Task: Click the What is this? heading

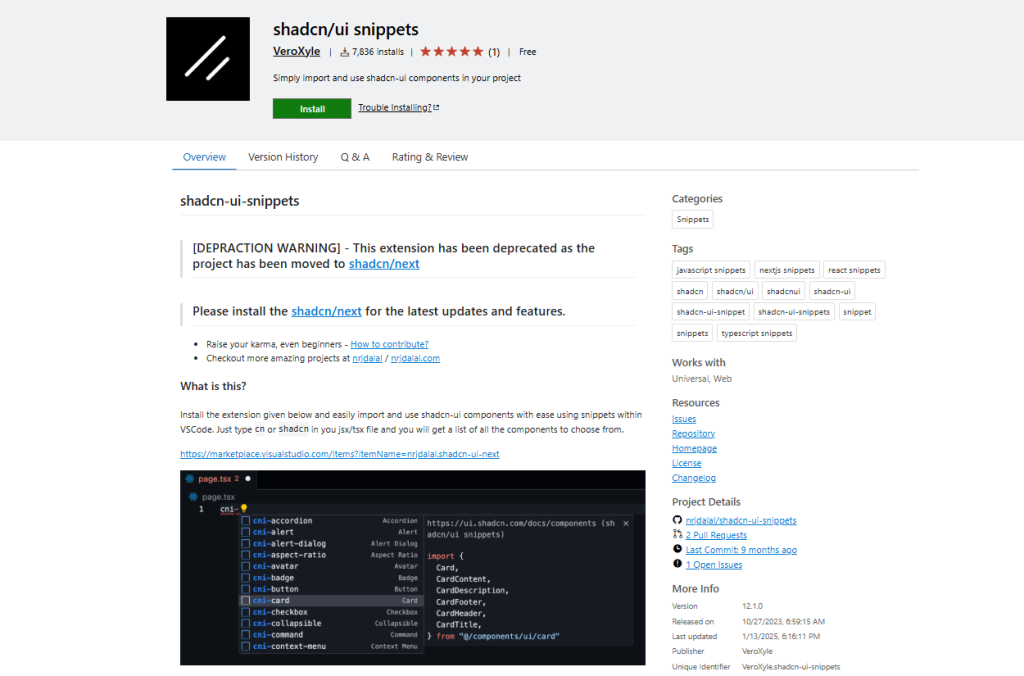Action: [213, 386]
